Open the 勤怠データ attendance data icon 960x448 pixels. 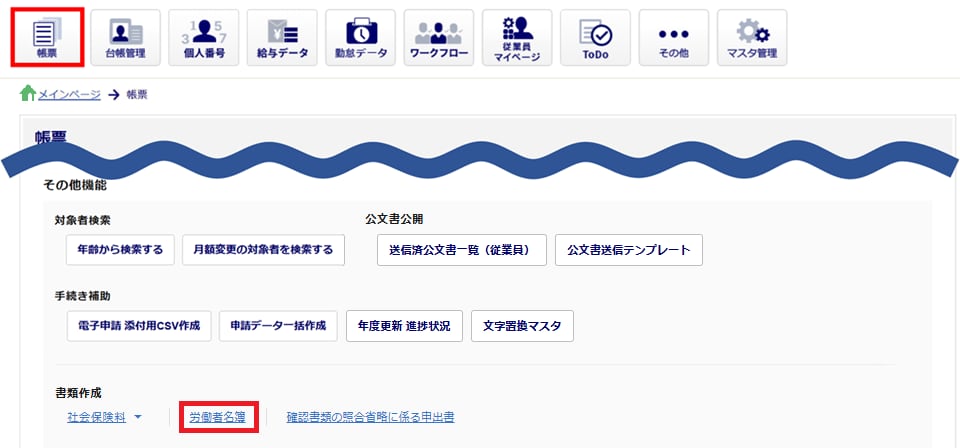360,38
